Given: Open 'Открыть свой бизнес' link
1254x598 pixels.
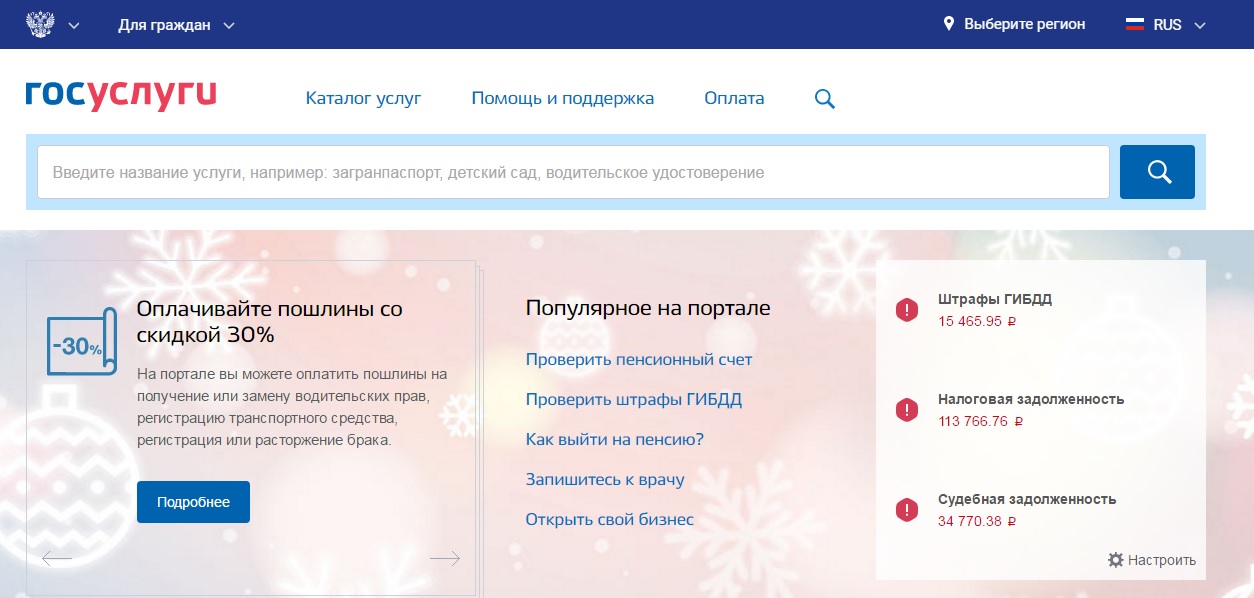Looking at the screenshot, I should pyautogui.click(x=610, y=519).
